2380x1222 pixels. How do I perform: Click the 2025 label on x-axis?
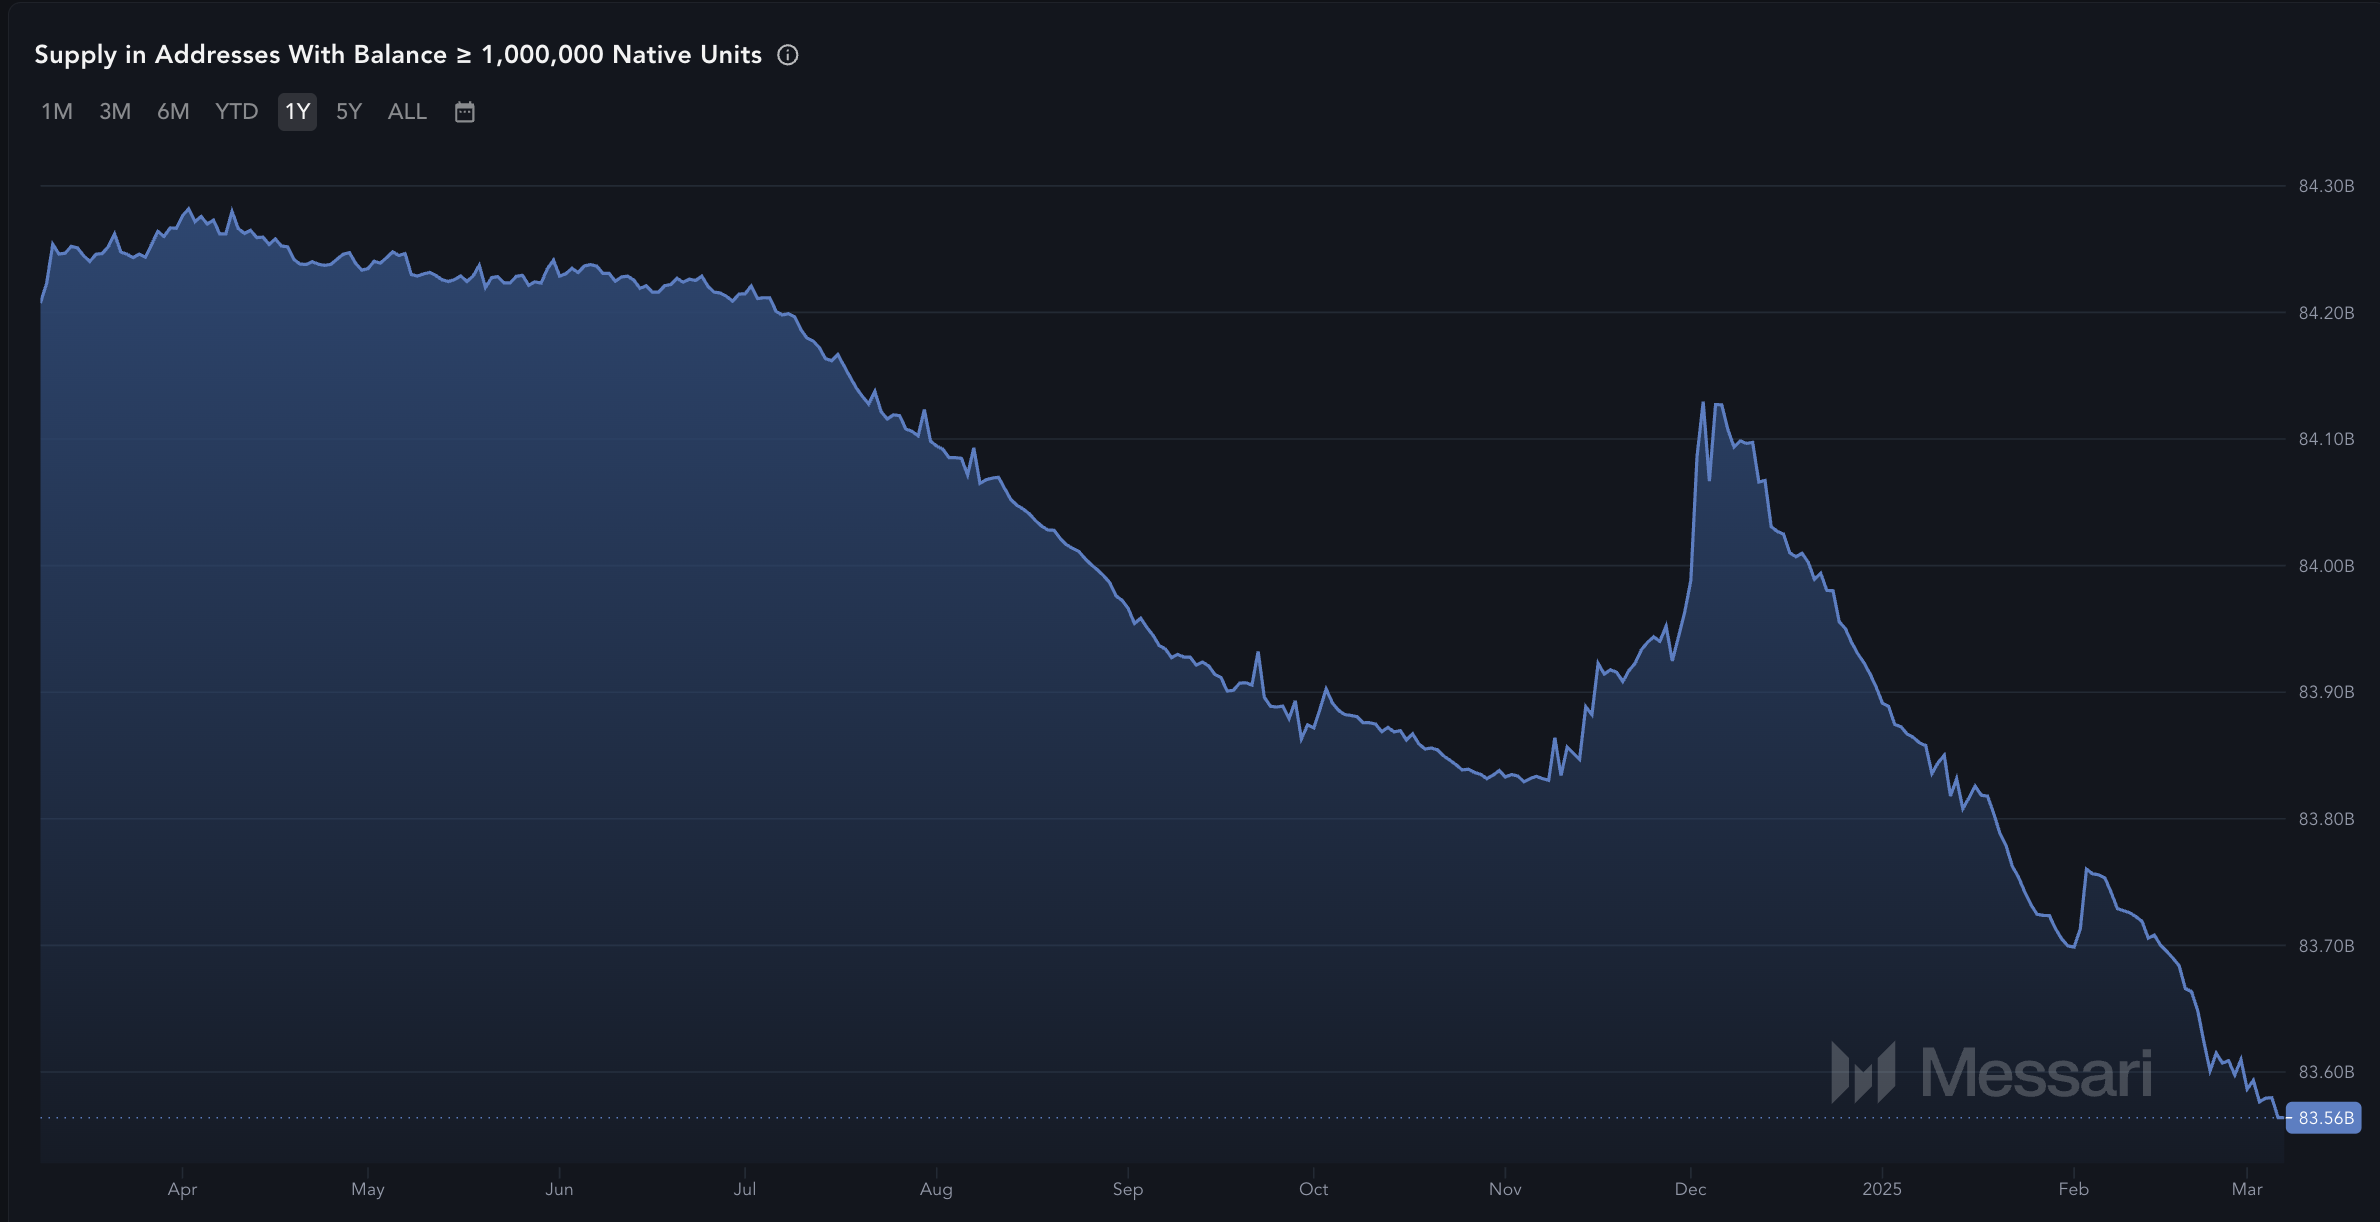1881,1189
